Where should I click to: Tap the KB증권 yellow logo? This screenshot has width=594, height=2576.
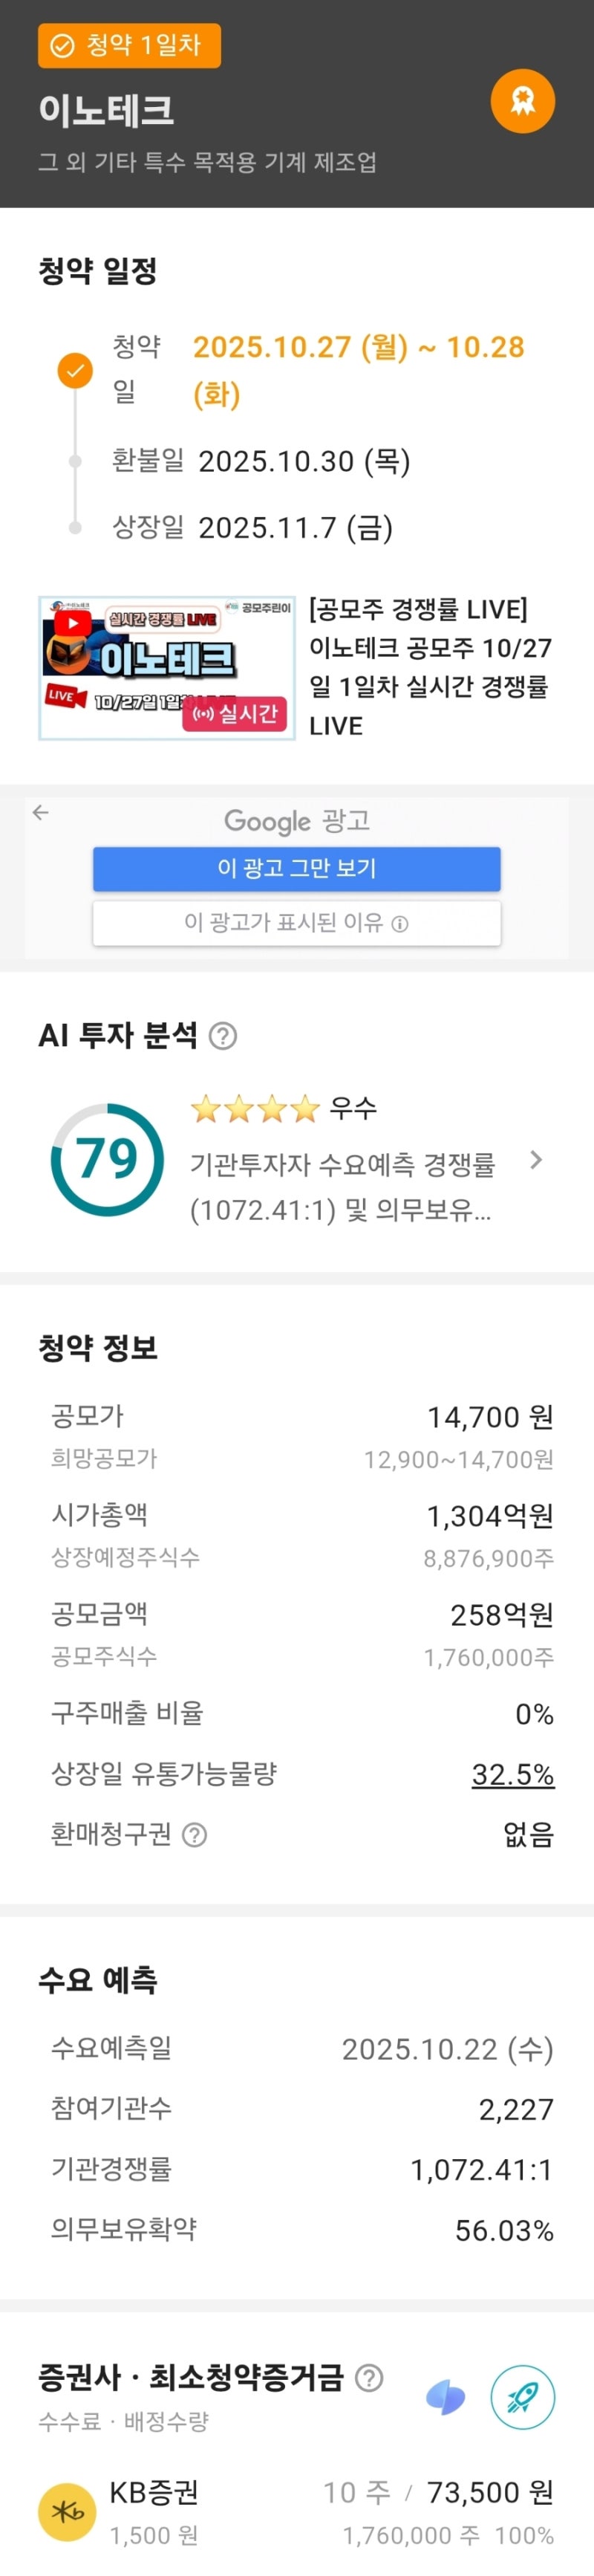(x=67, y=2511)
